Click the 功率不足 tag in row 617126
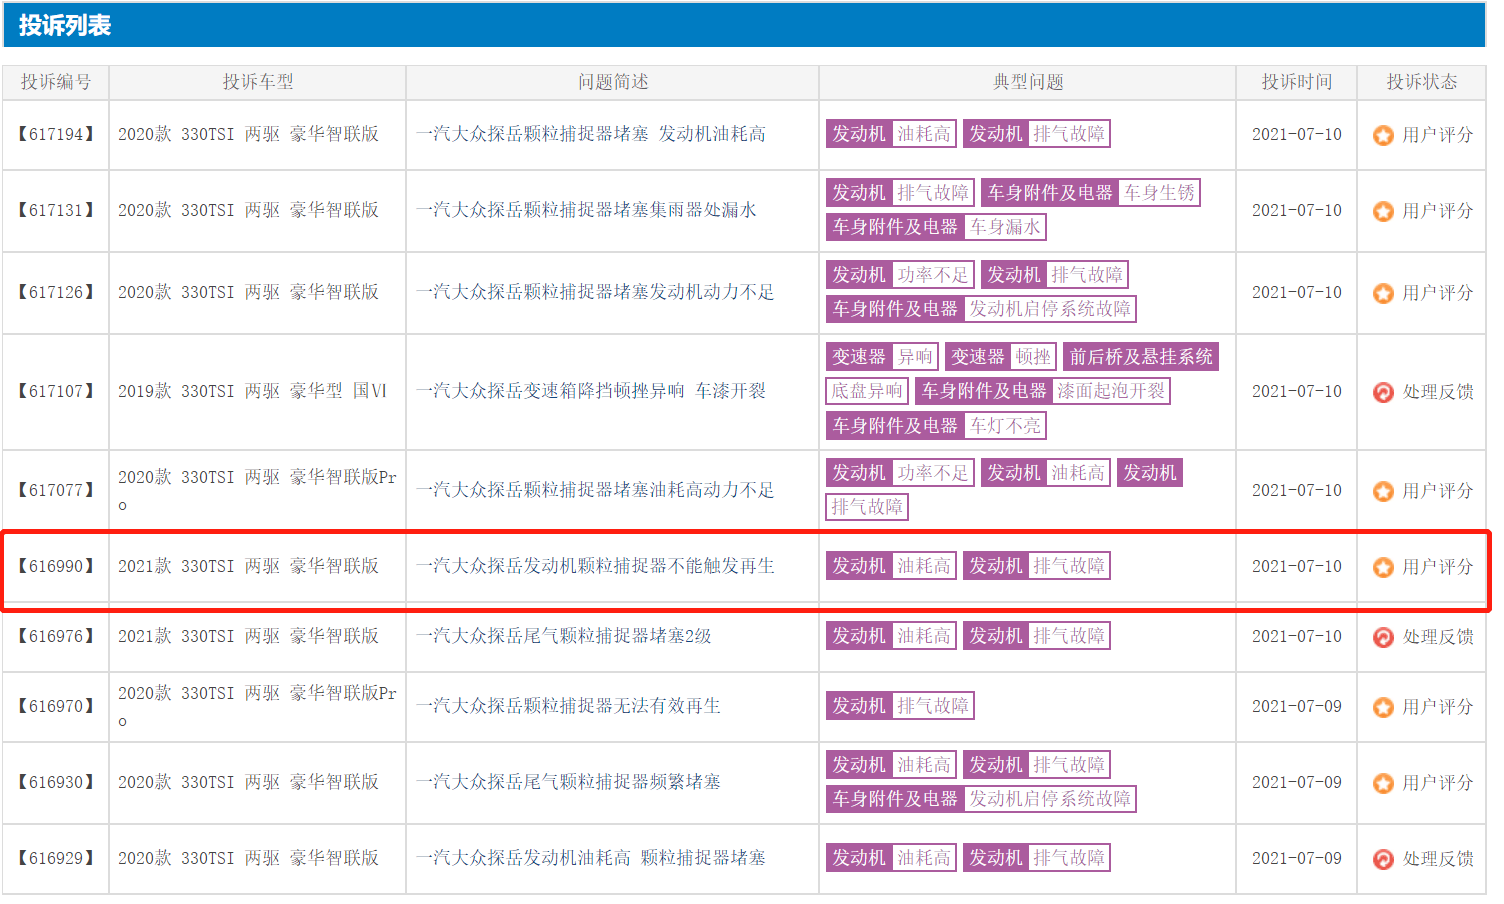This screenshot has height=904, width=1504. [933, 275]
